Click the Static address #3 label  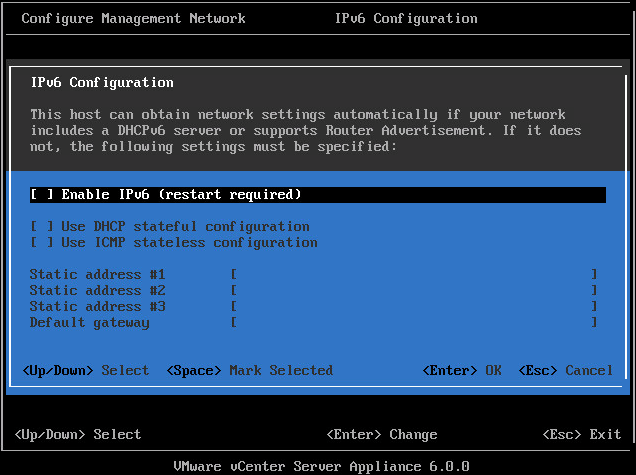[97, 306]
